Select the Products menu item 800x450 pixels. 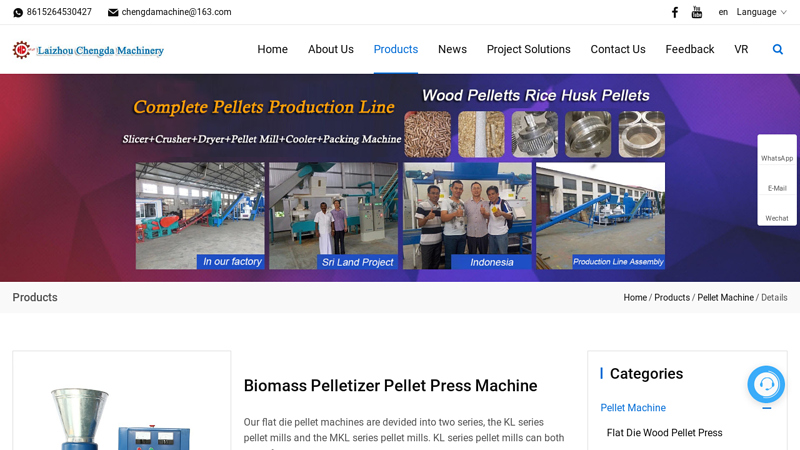click(x=396, y=49)
